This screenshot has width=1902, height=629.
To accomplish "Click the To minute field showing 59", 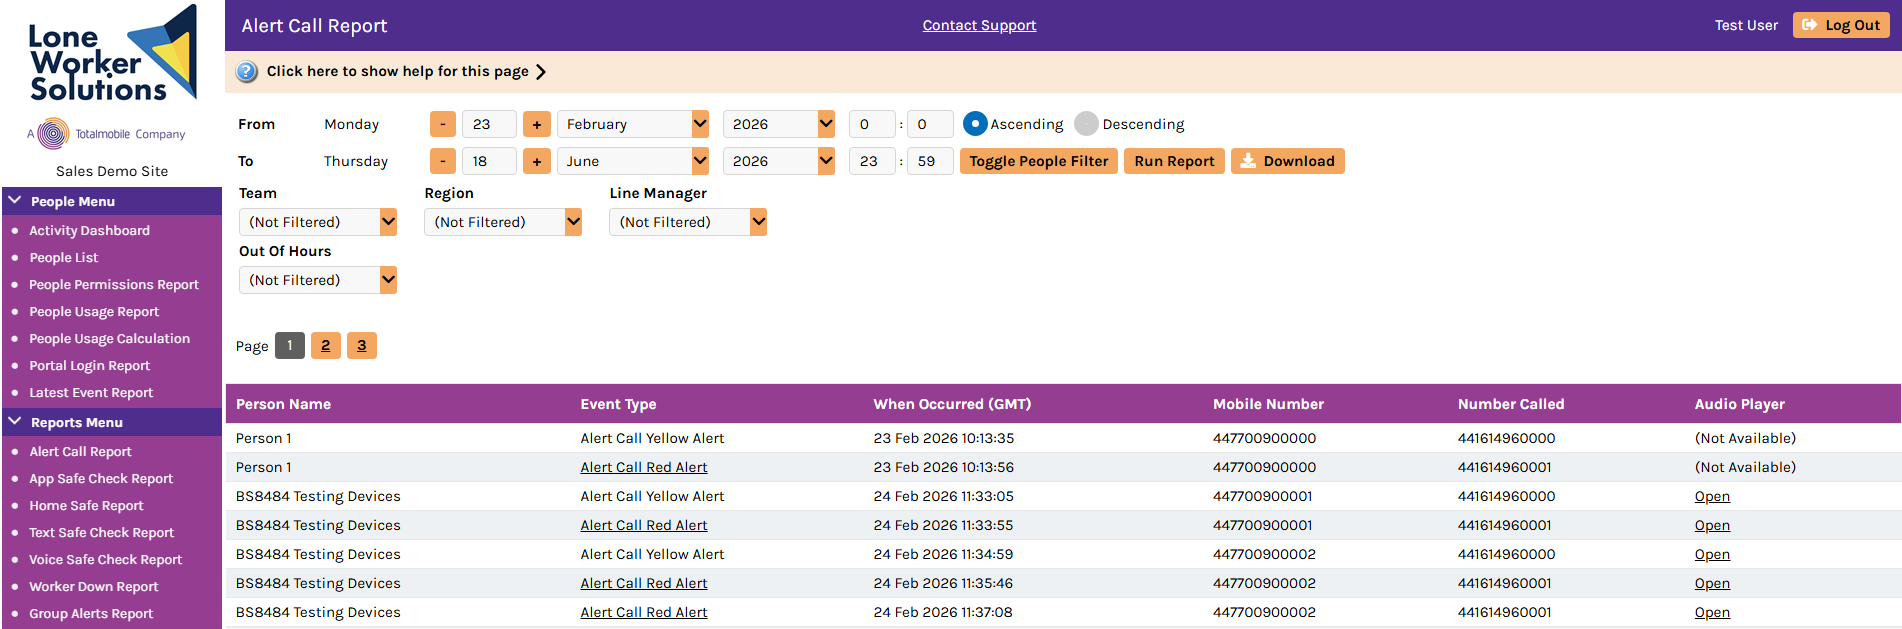I will point(930,161).
